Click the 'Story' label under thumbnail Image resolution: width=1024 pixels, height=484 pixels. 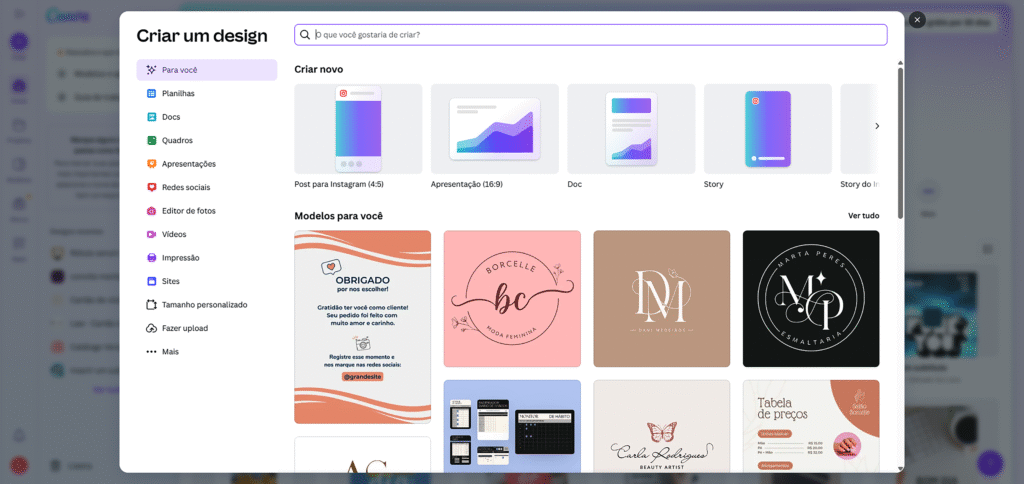[x=714, y=185]
